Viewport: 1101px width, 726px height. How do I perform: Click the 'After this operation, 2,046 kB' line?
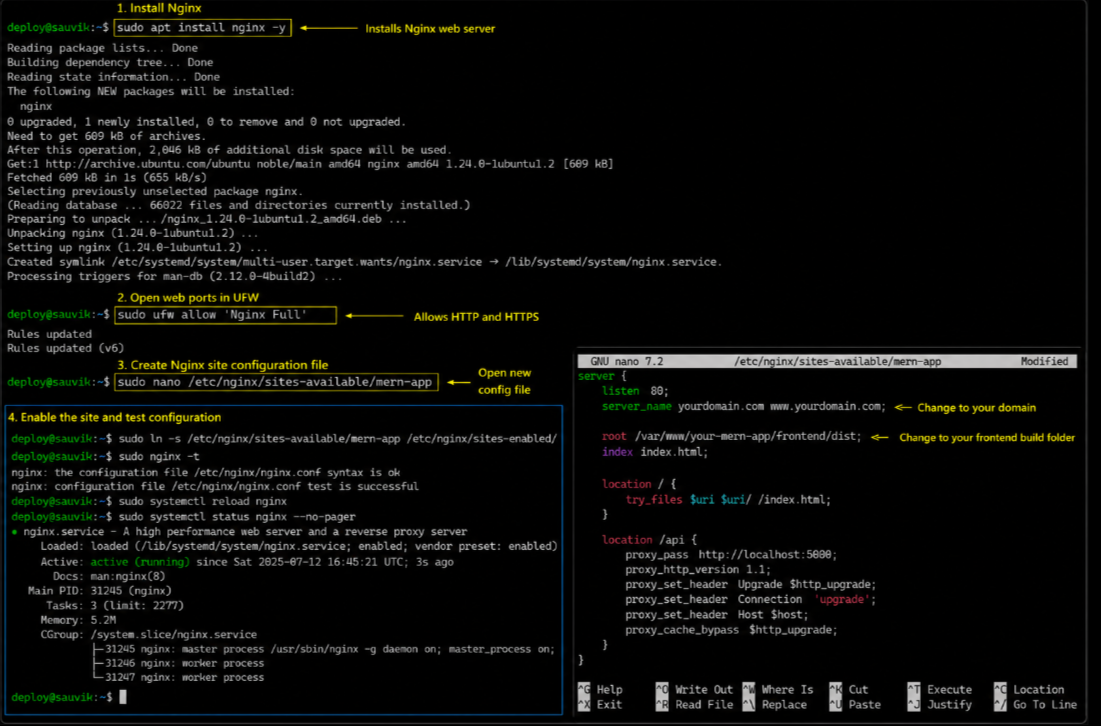[x=230, y=150]
